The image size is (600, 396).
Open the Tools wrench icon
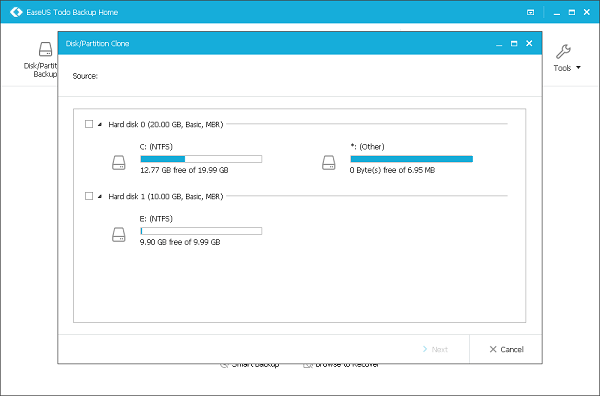(563, 52)
